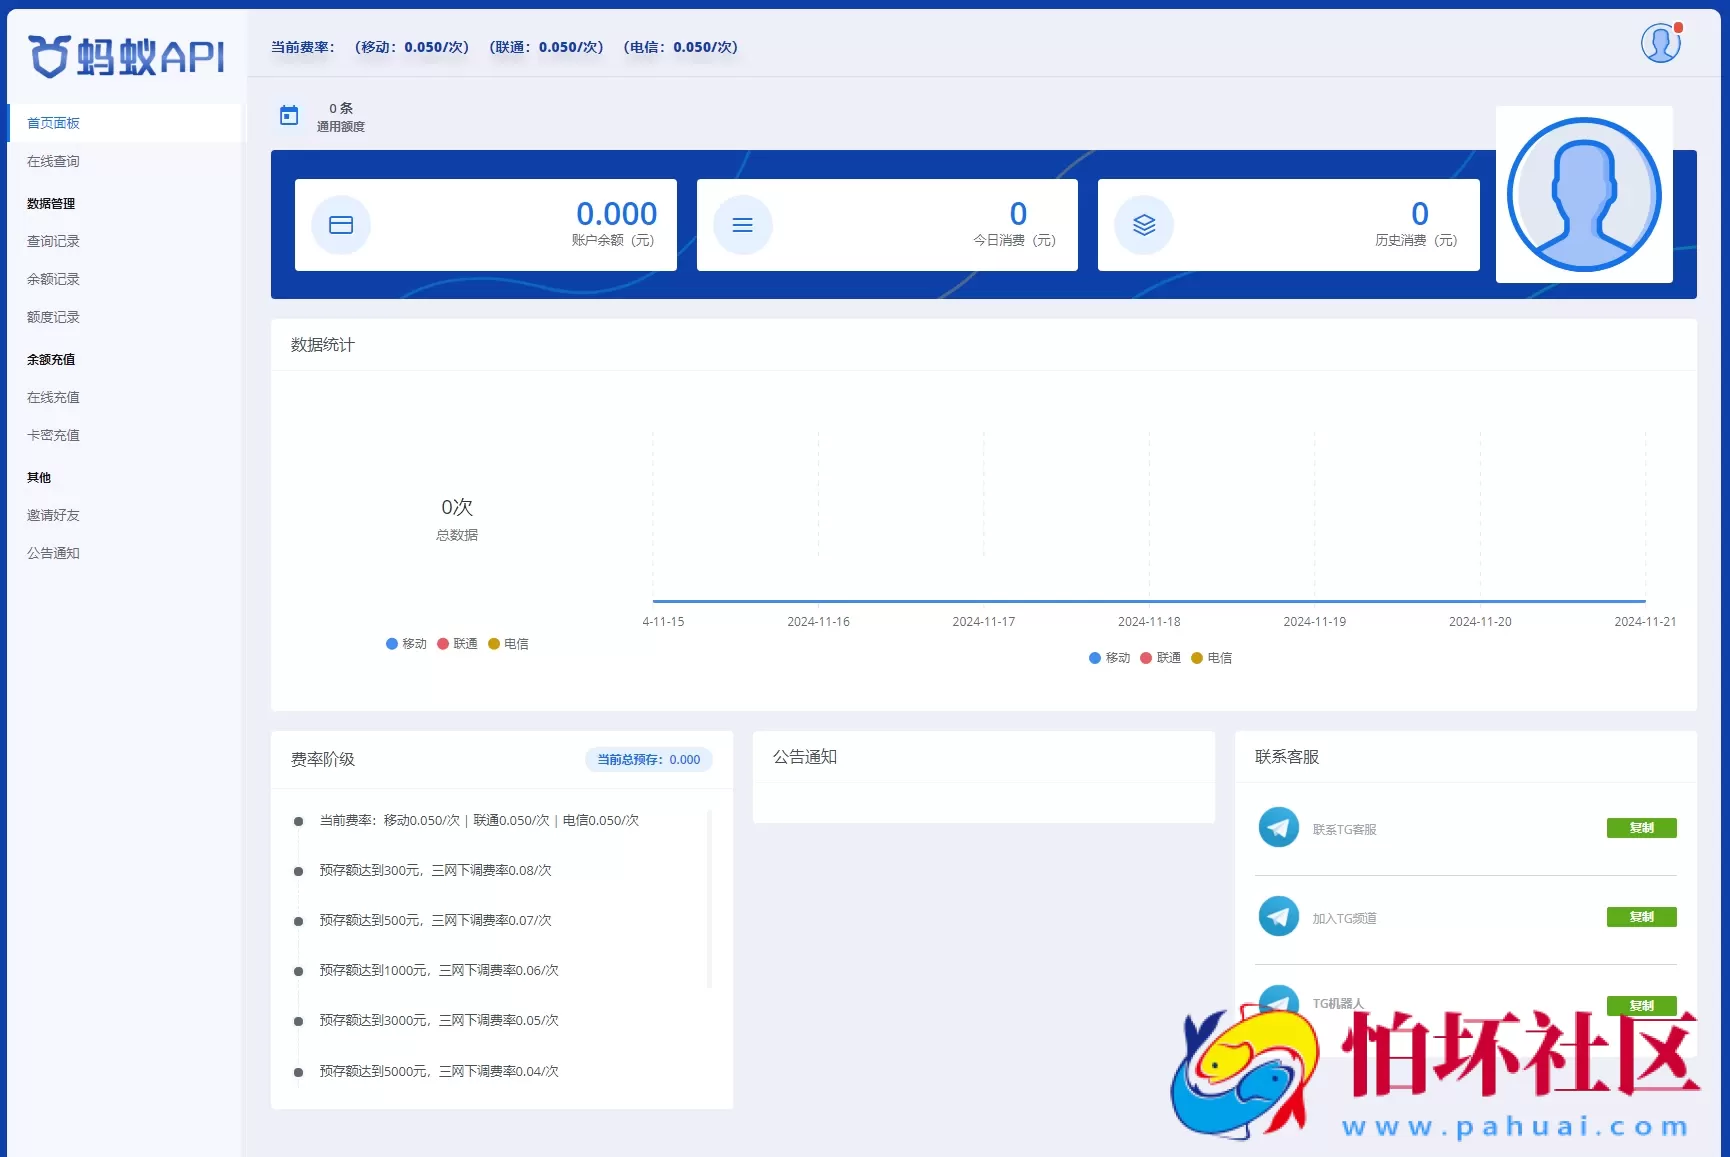This screenshot has width=1730, height=1157.
Task: Toggle 联通 visibility in the right chart legend
Action: coord(1162,657)
